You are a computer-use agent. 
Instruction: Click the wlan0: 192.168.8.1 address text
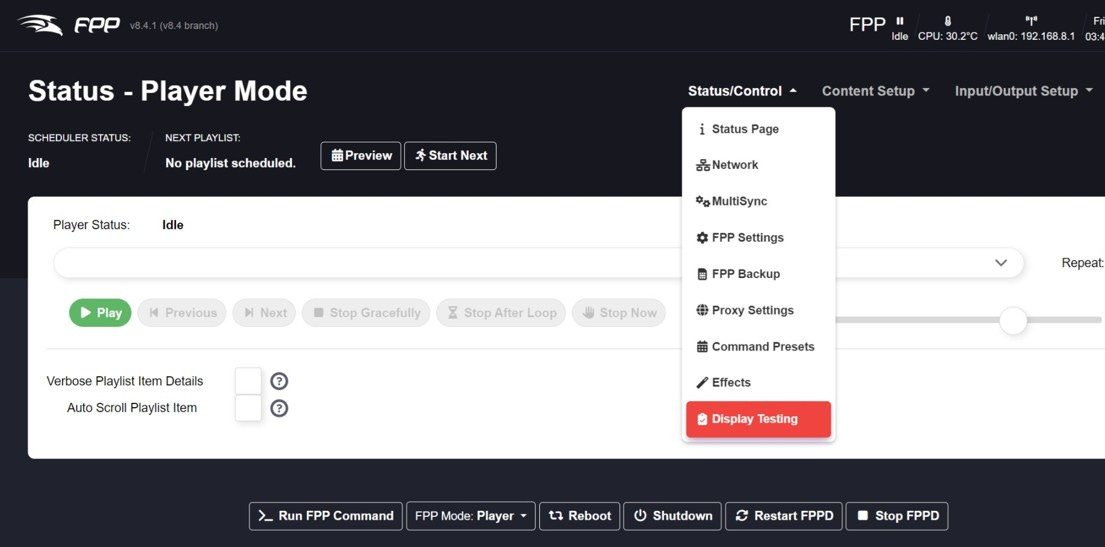(x=1031, y=37)
